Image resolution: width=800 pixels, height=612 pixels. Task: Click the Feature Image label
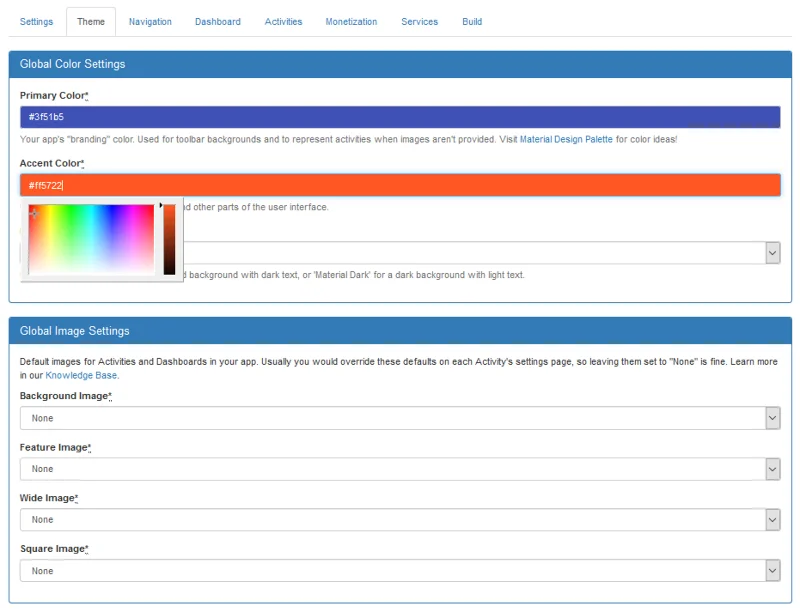click(55, 448)
